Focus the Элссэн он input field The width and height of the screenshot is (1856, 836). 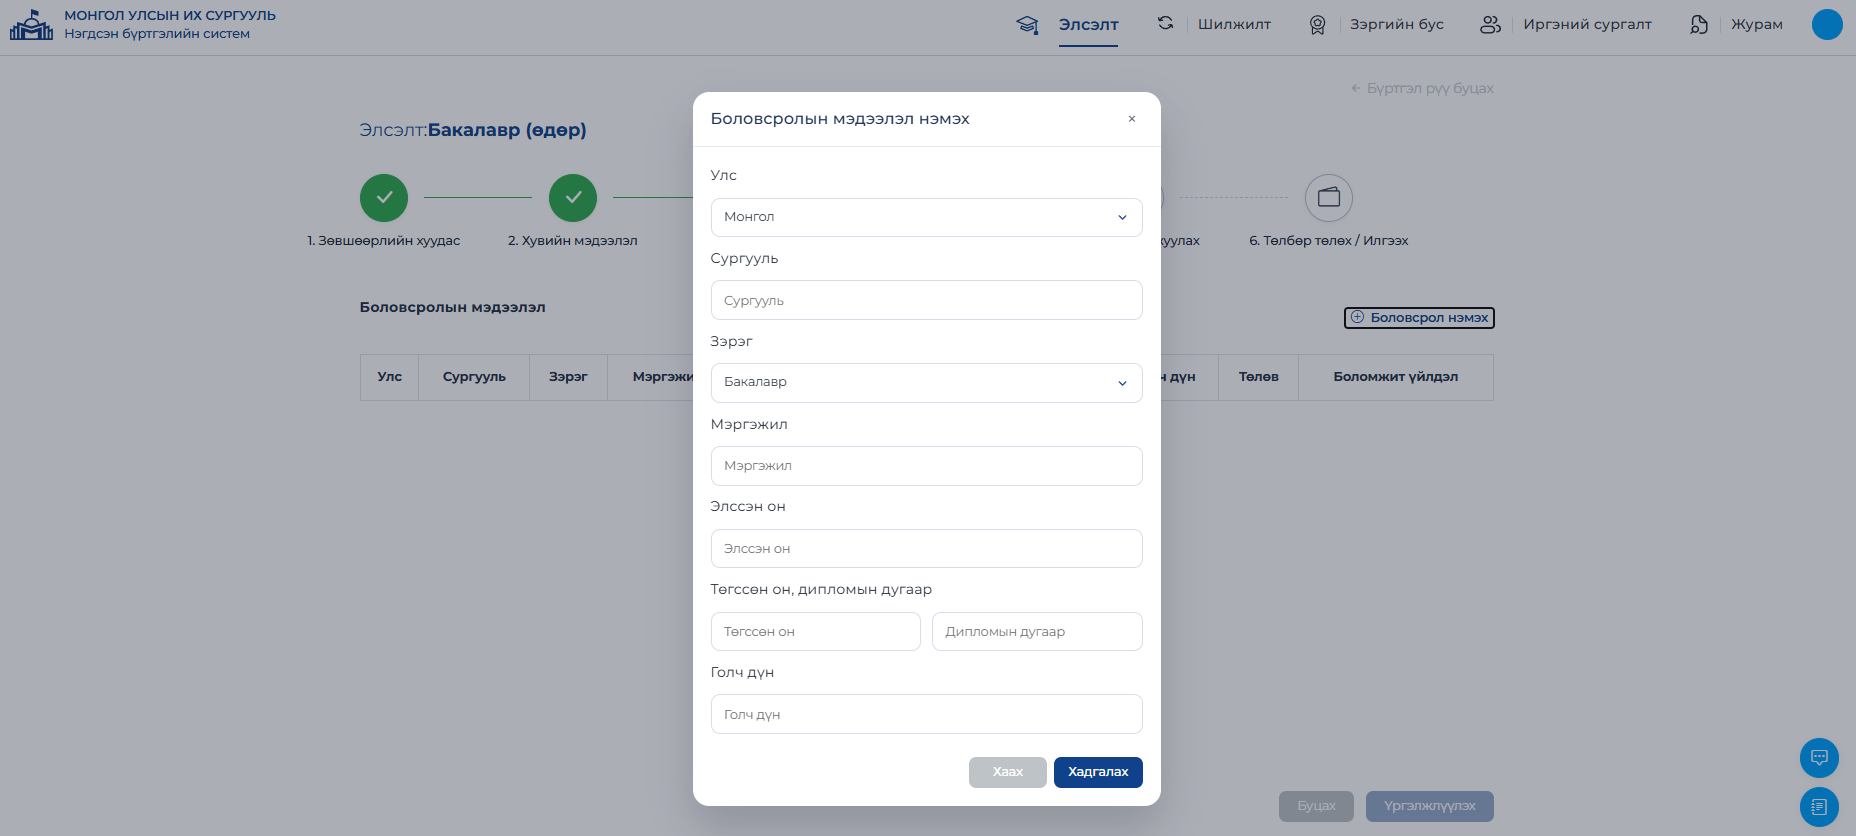click(927, 549)
